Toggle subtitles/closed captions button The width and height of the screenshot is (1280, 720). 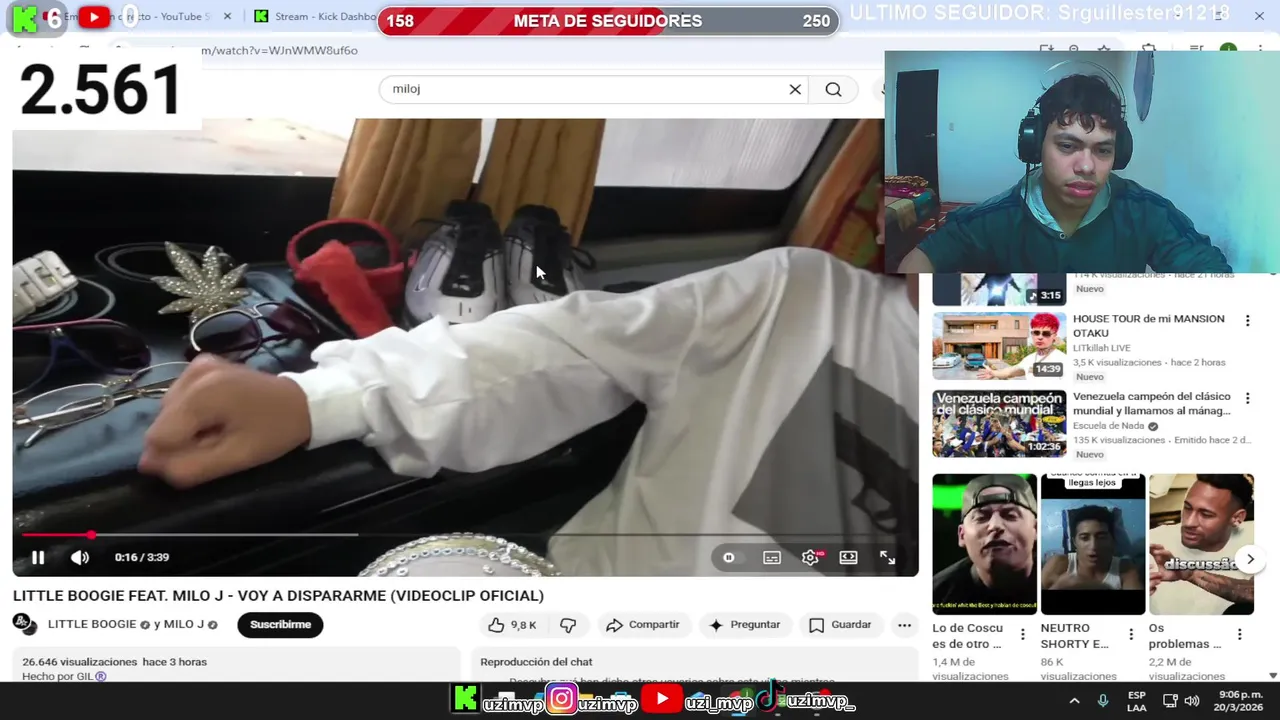pos(772,558)
